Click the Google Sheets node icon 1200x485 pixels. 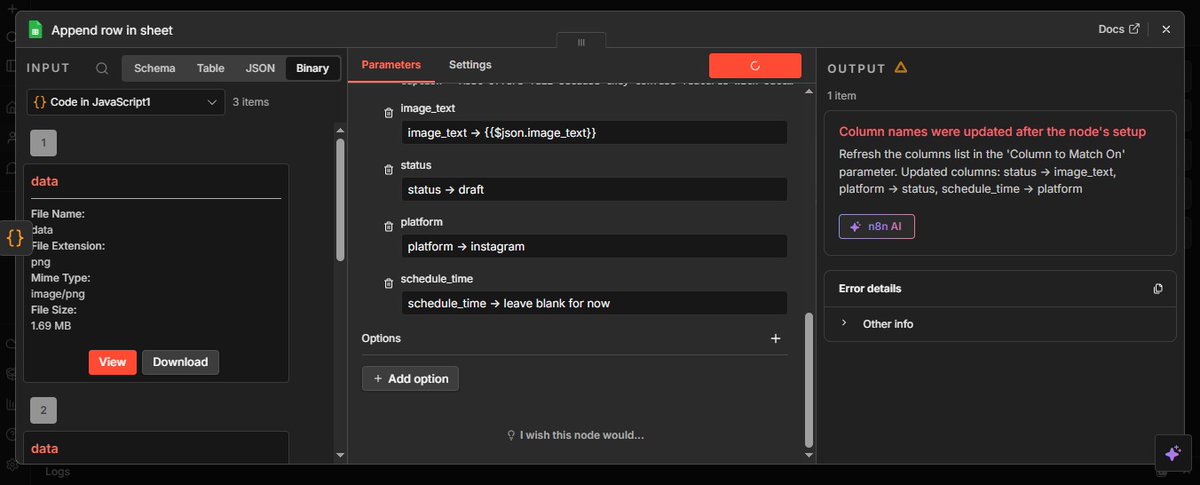click(x=35, y=30)
